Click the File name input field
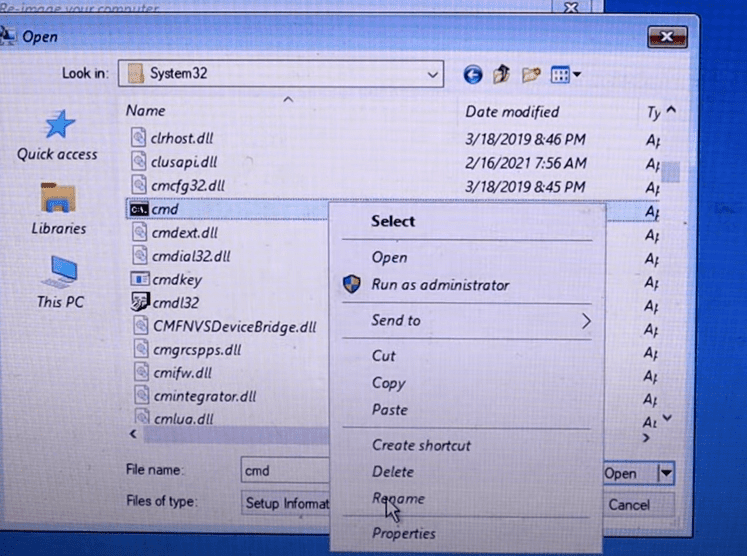The width and height of the screenshot is (747, 556). [285, 470]
